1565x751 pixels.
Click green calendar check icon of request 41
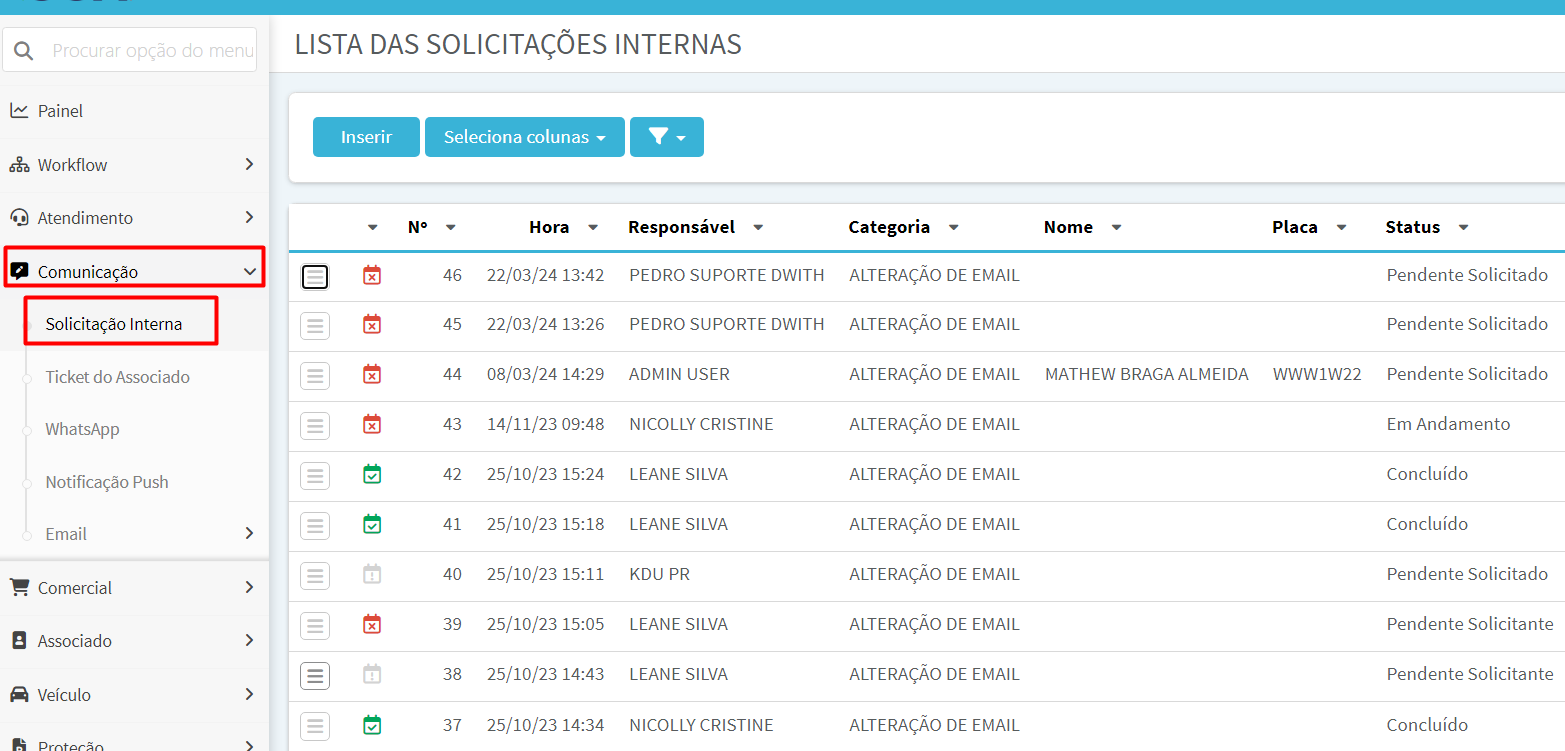point(372,524)
